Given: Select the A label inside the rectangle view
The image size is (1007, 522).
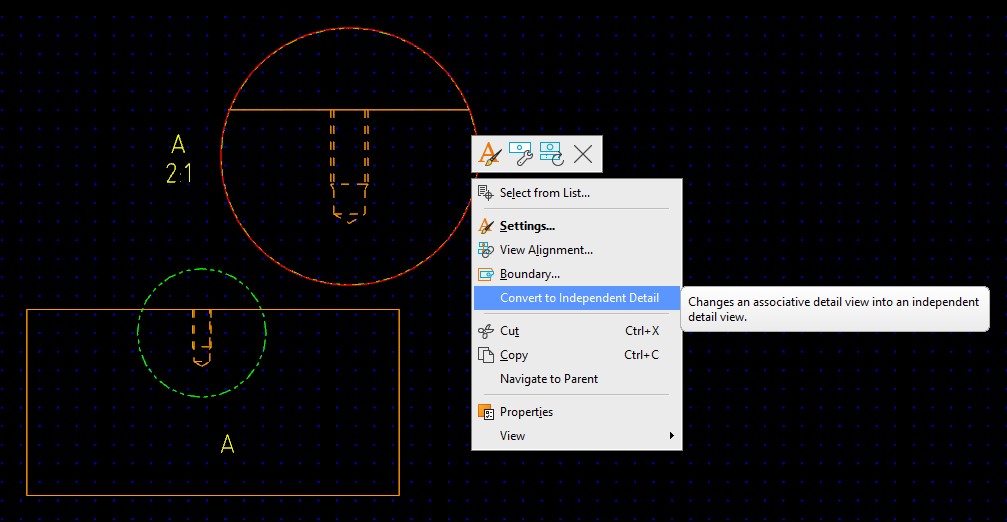Looking at the screenshot, I should pos(227,444).
